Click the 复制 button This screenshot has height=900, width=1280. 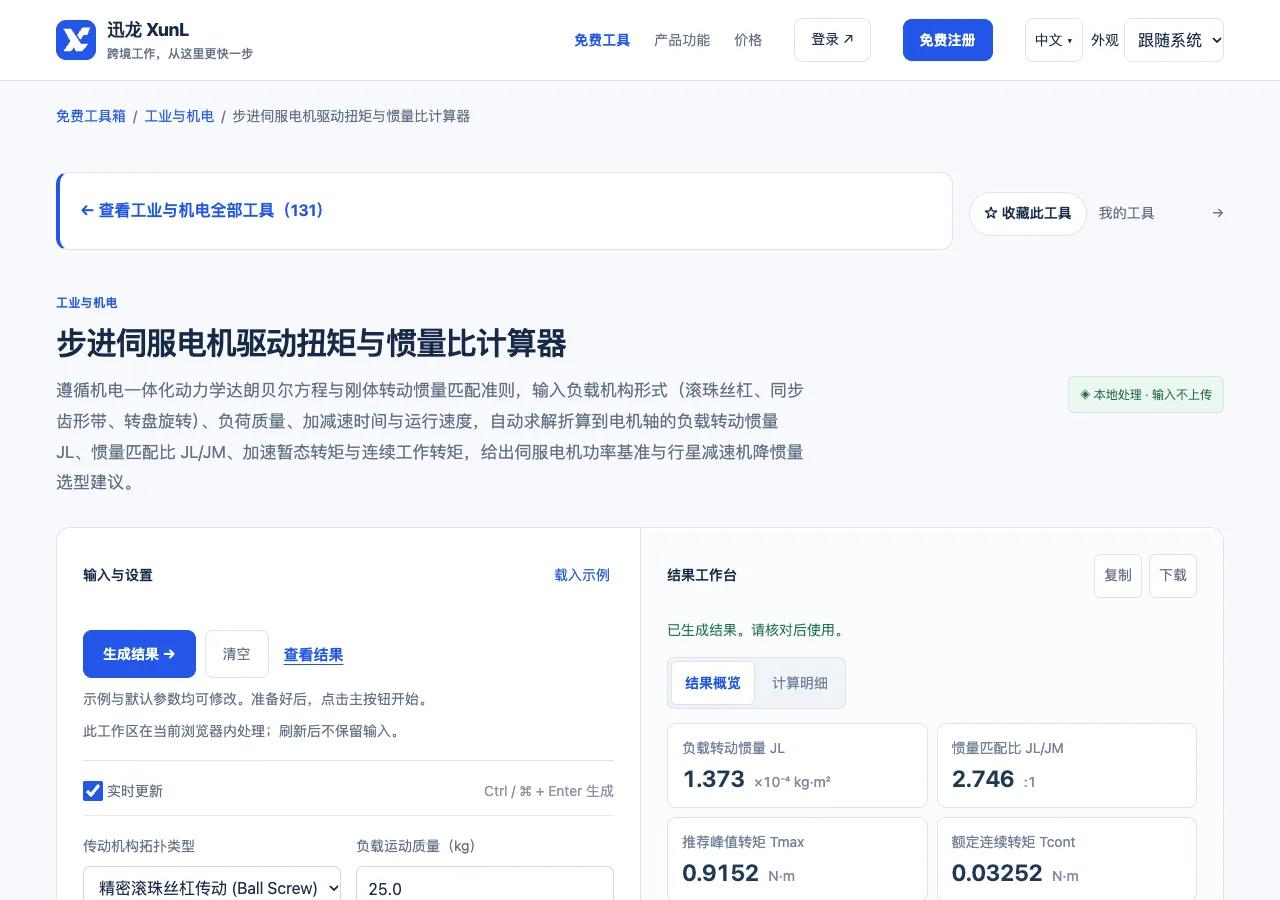[x=1118, y=575]
